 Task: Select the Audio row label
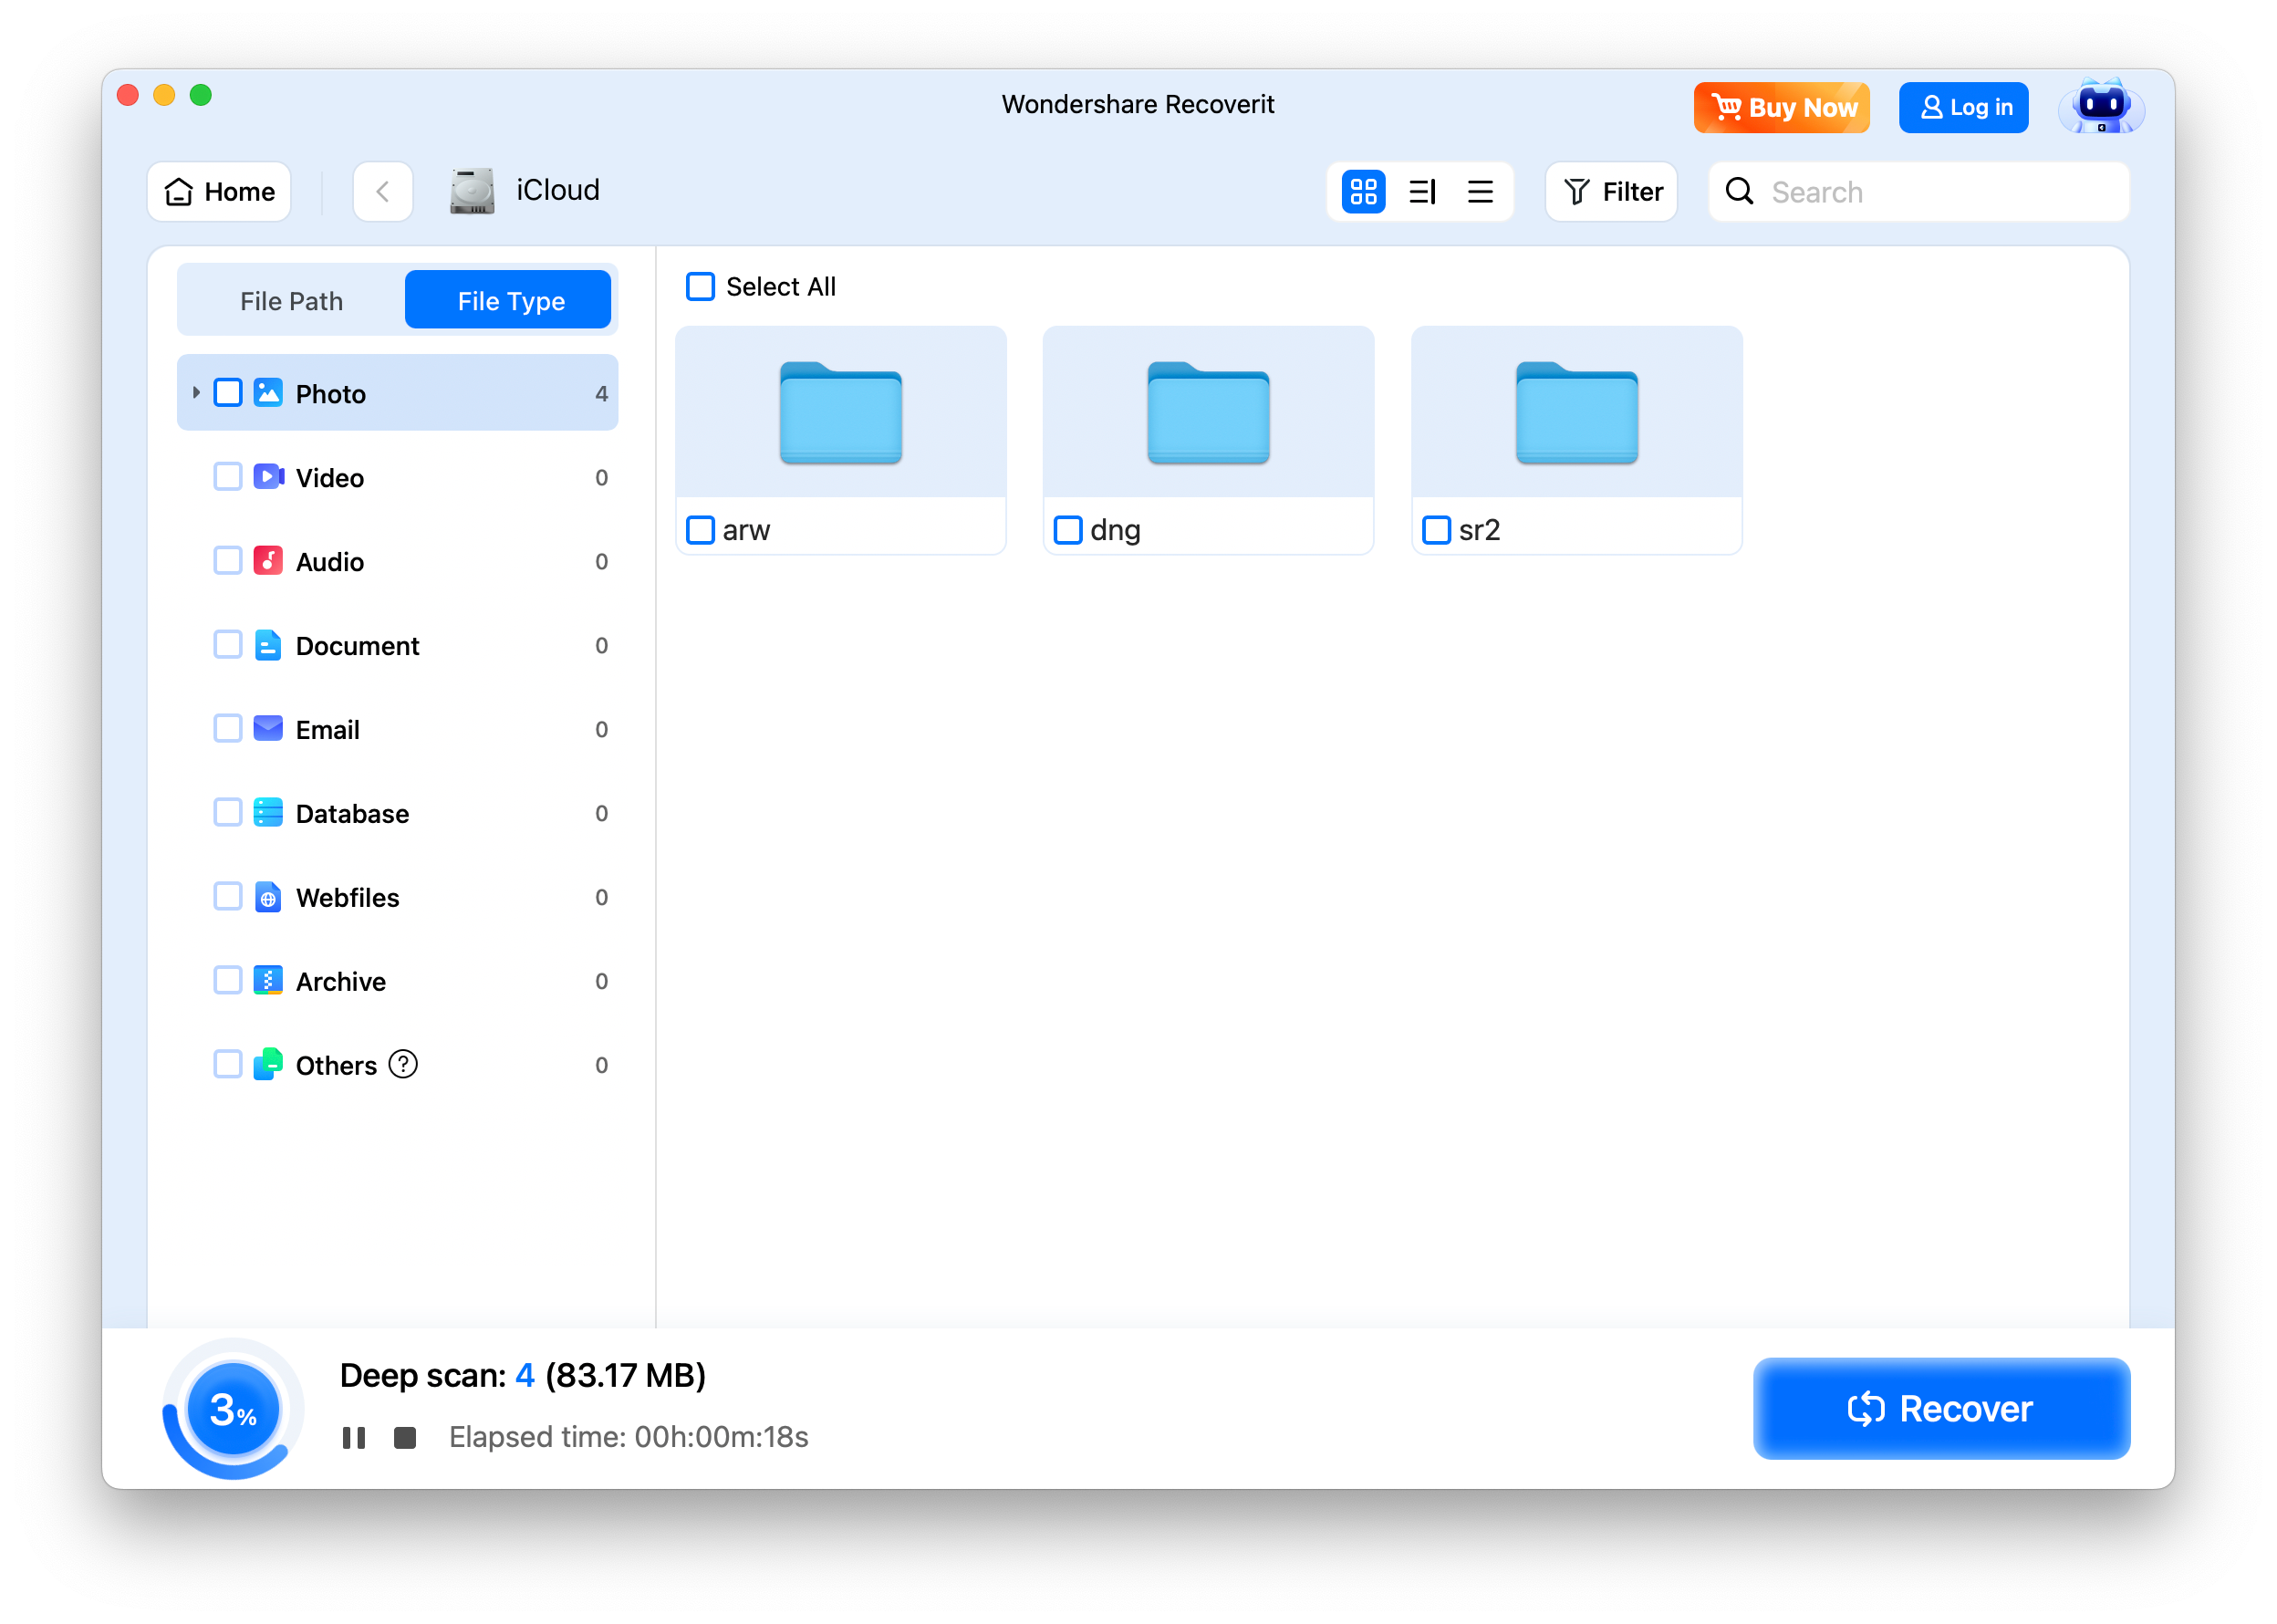(x=330, y=562)
